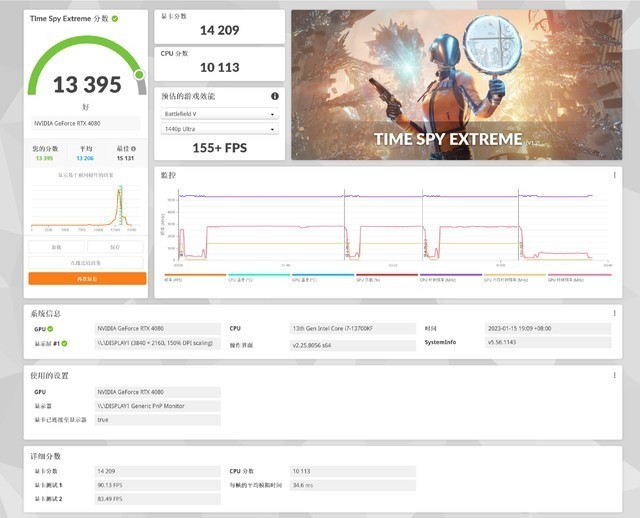Open the 1440p Ultra resolution dropdown
Viewport: 640px width, 518px height.
click(x=220, y=129)
